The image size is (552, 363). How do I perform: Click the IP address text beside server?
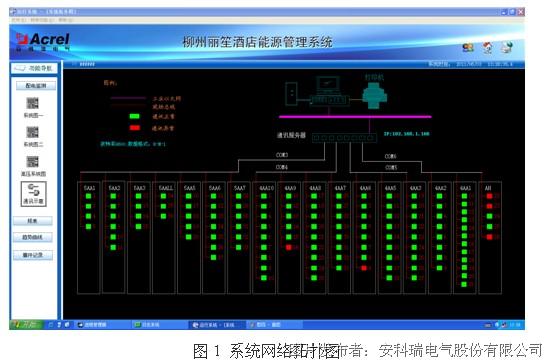(x=406, y=134)
